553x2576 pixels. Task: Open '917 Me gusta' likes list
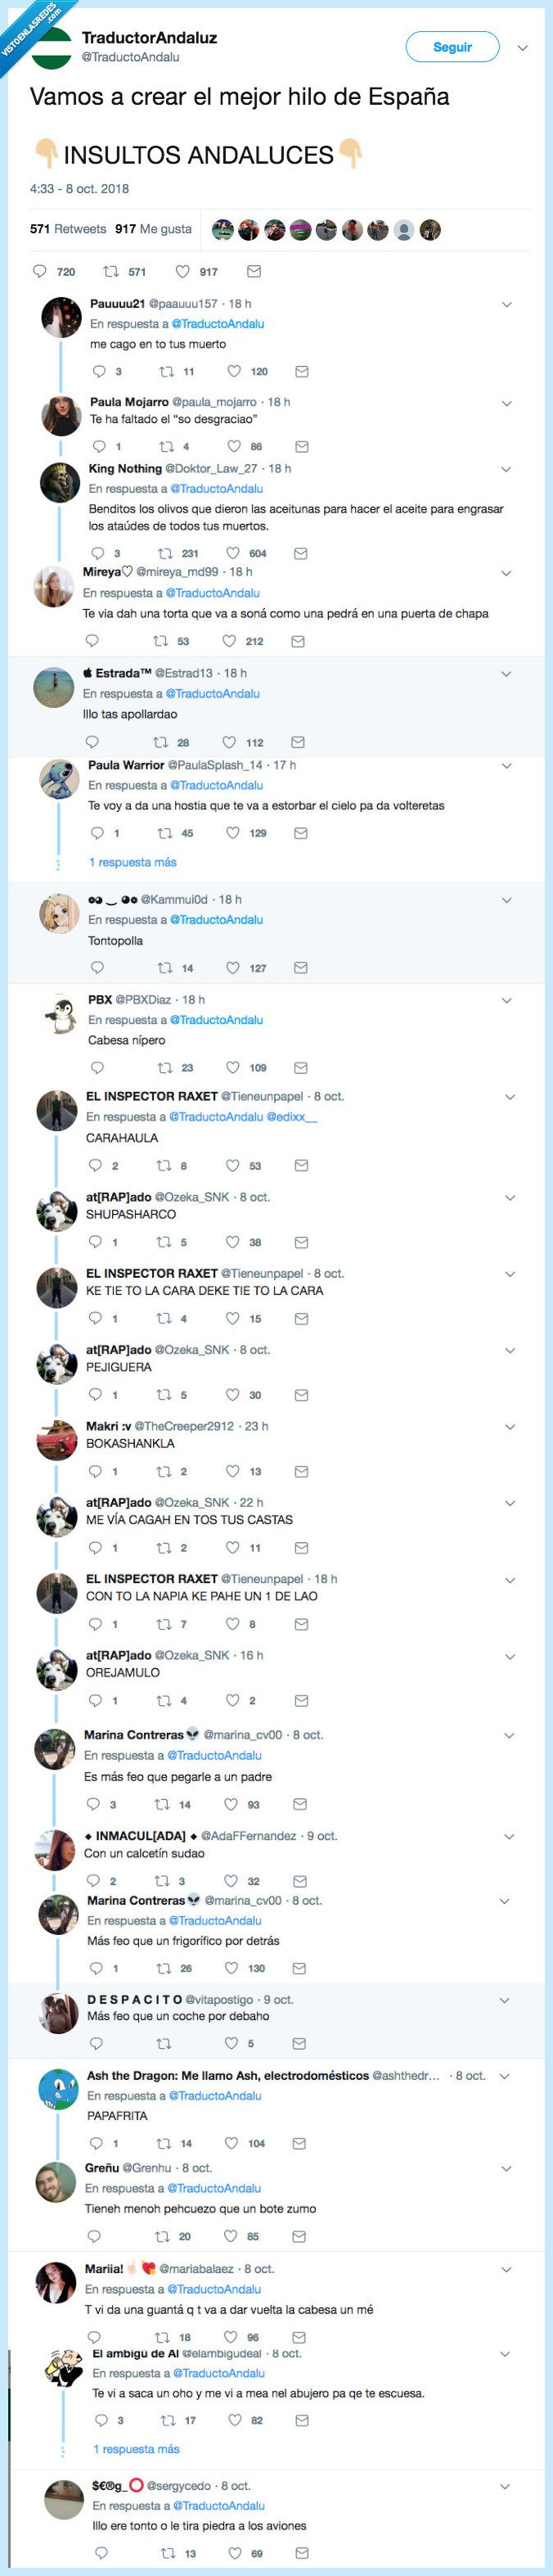(x=153, y=229)
